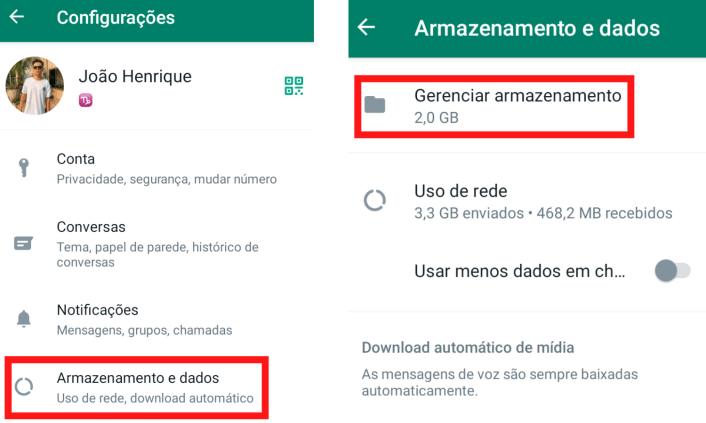
Task: Open the Conta settings entry
Action: 157,169
